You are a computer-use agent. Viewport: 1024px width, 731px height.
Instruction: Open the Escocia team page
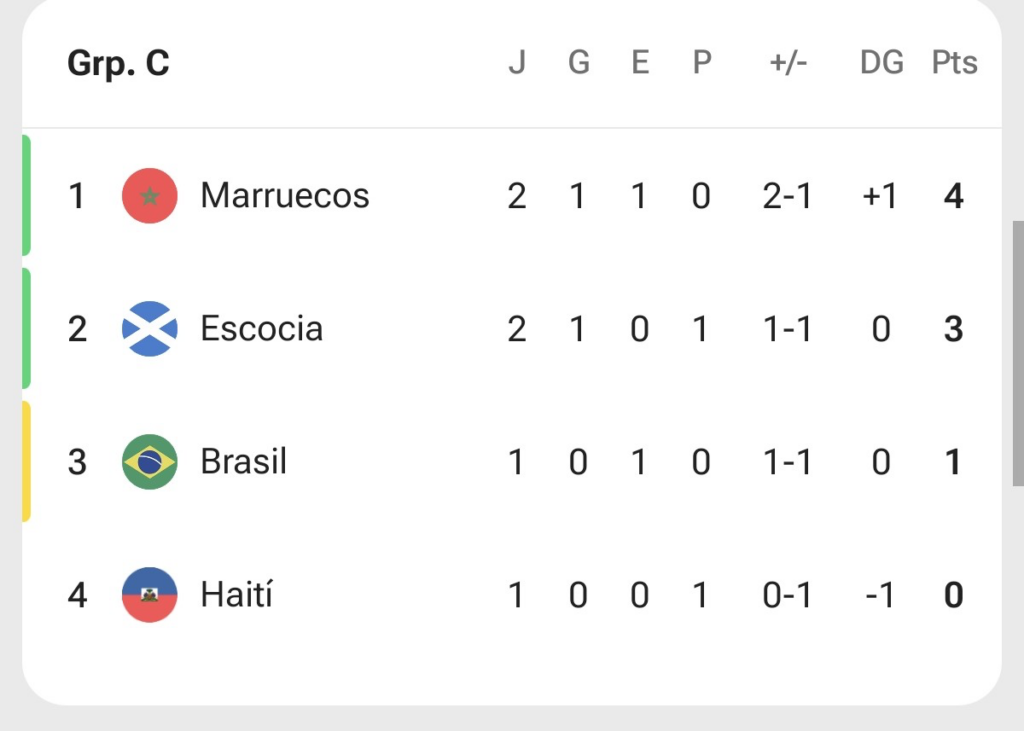click(x=262, y=329)
